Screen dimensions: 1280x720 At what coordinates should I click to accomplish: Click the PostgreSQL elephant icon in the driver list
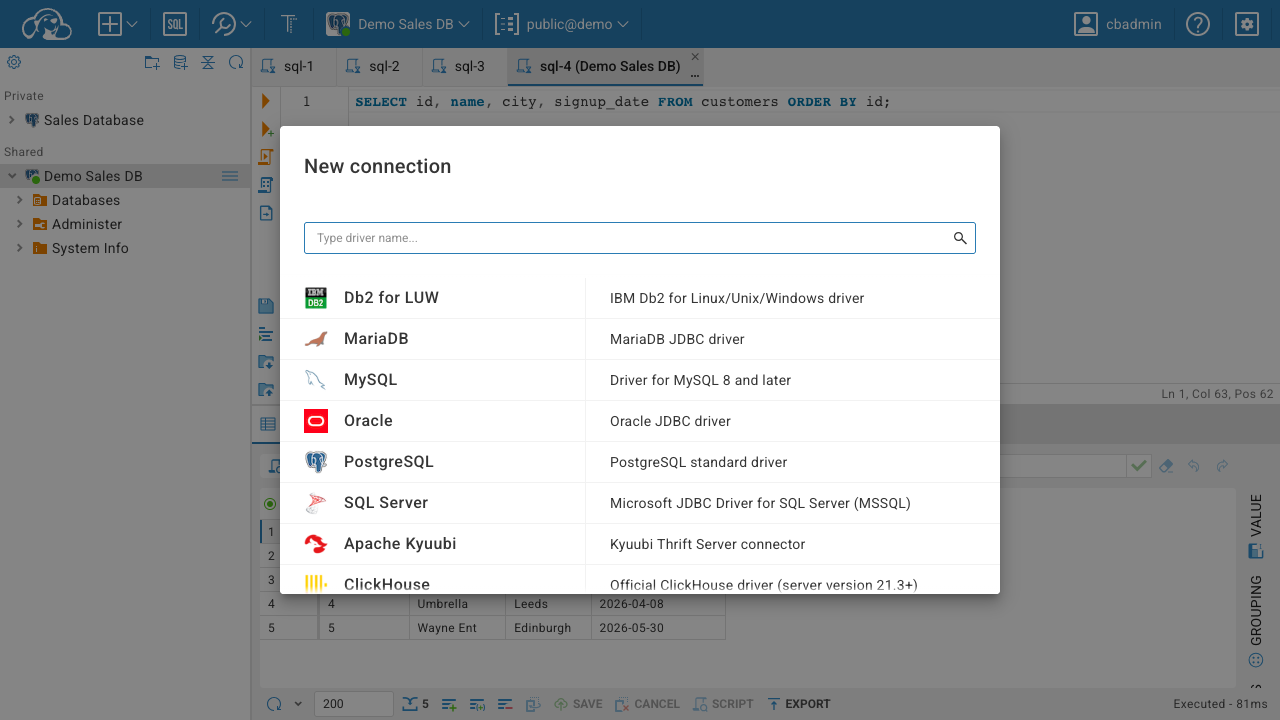coord(316,462)
